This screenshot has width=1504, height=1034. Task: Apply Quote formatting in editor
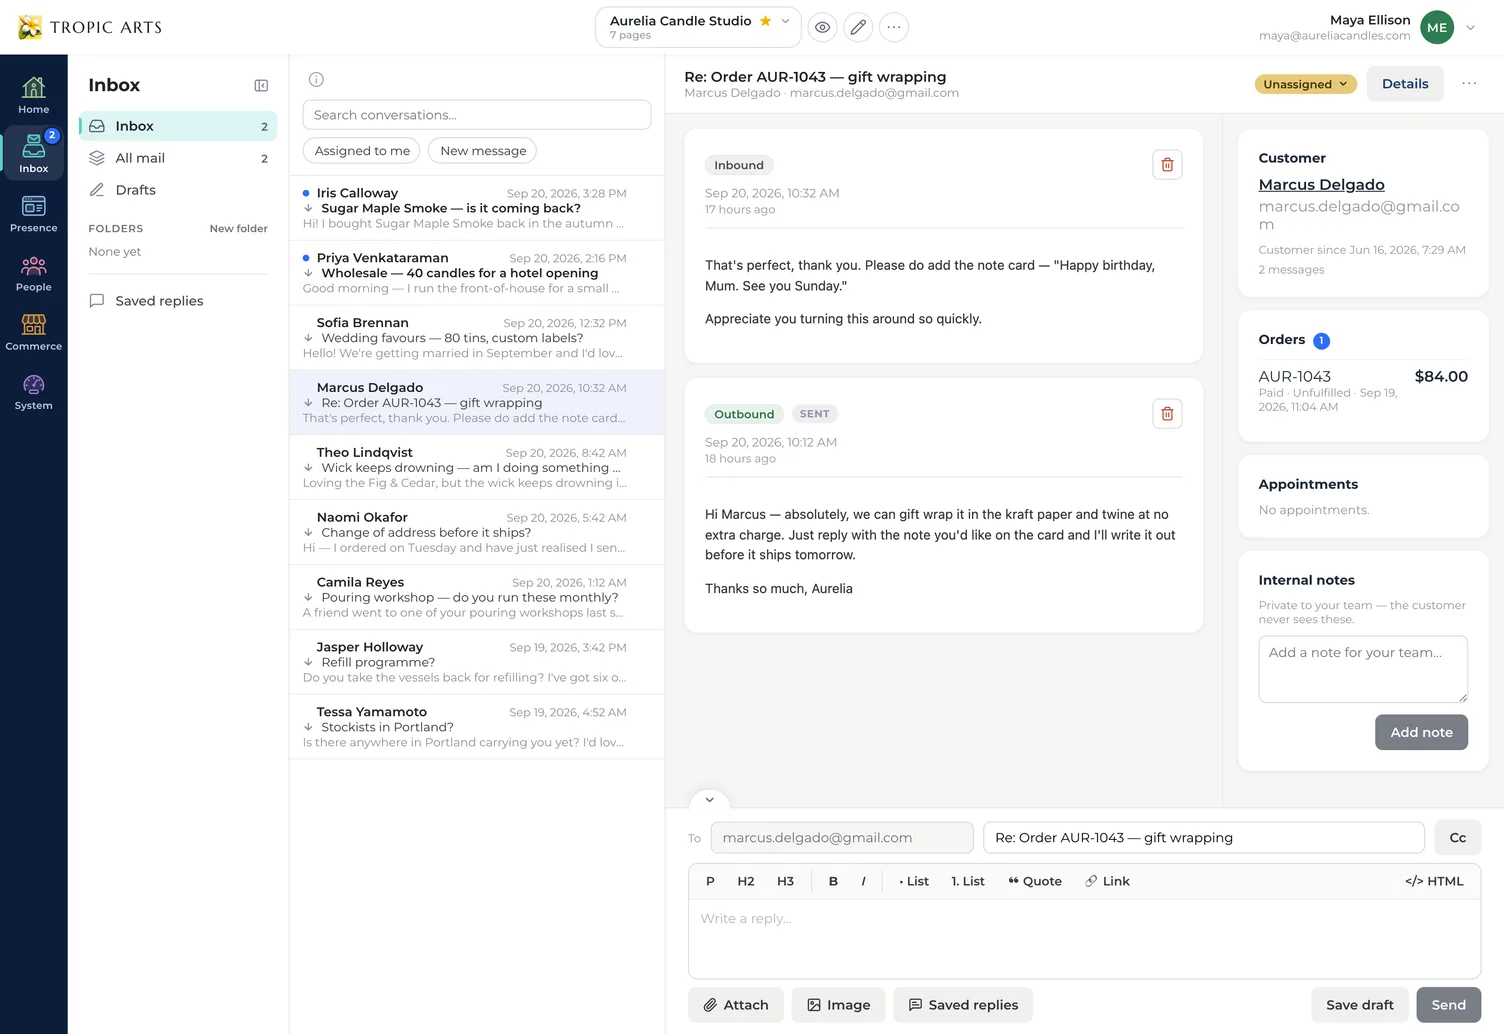click(x=1035, y=881)
